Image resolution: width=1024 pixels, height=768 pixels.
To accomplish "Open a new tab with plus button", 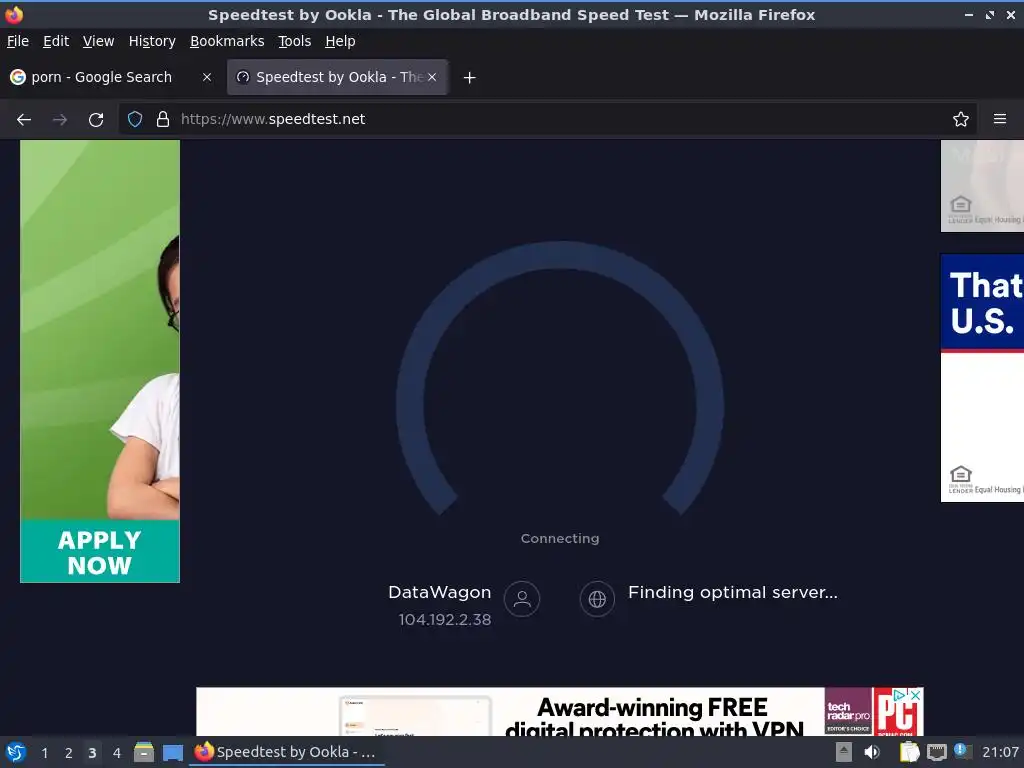I will tap(469, 78).
